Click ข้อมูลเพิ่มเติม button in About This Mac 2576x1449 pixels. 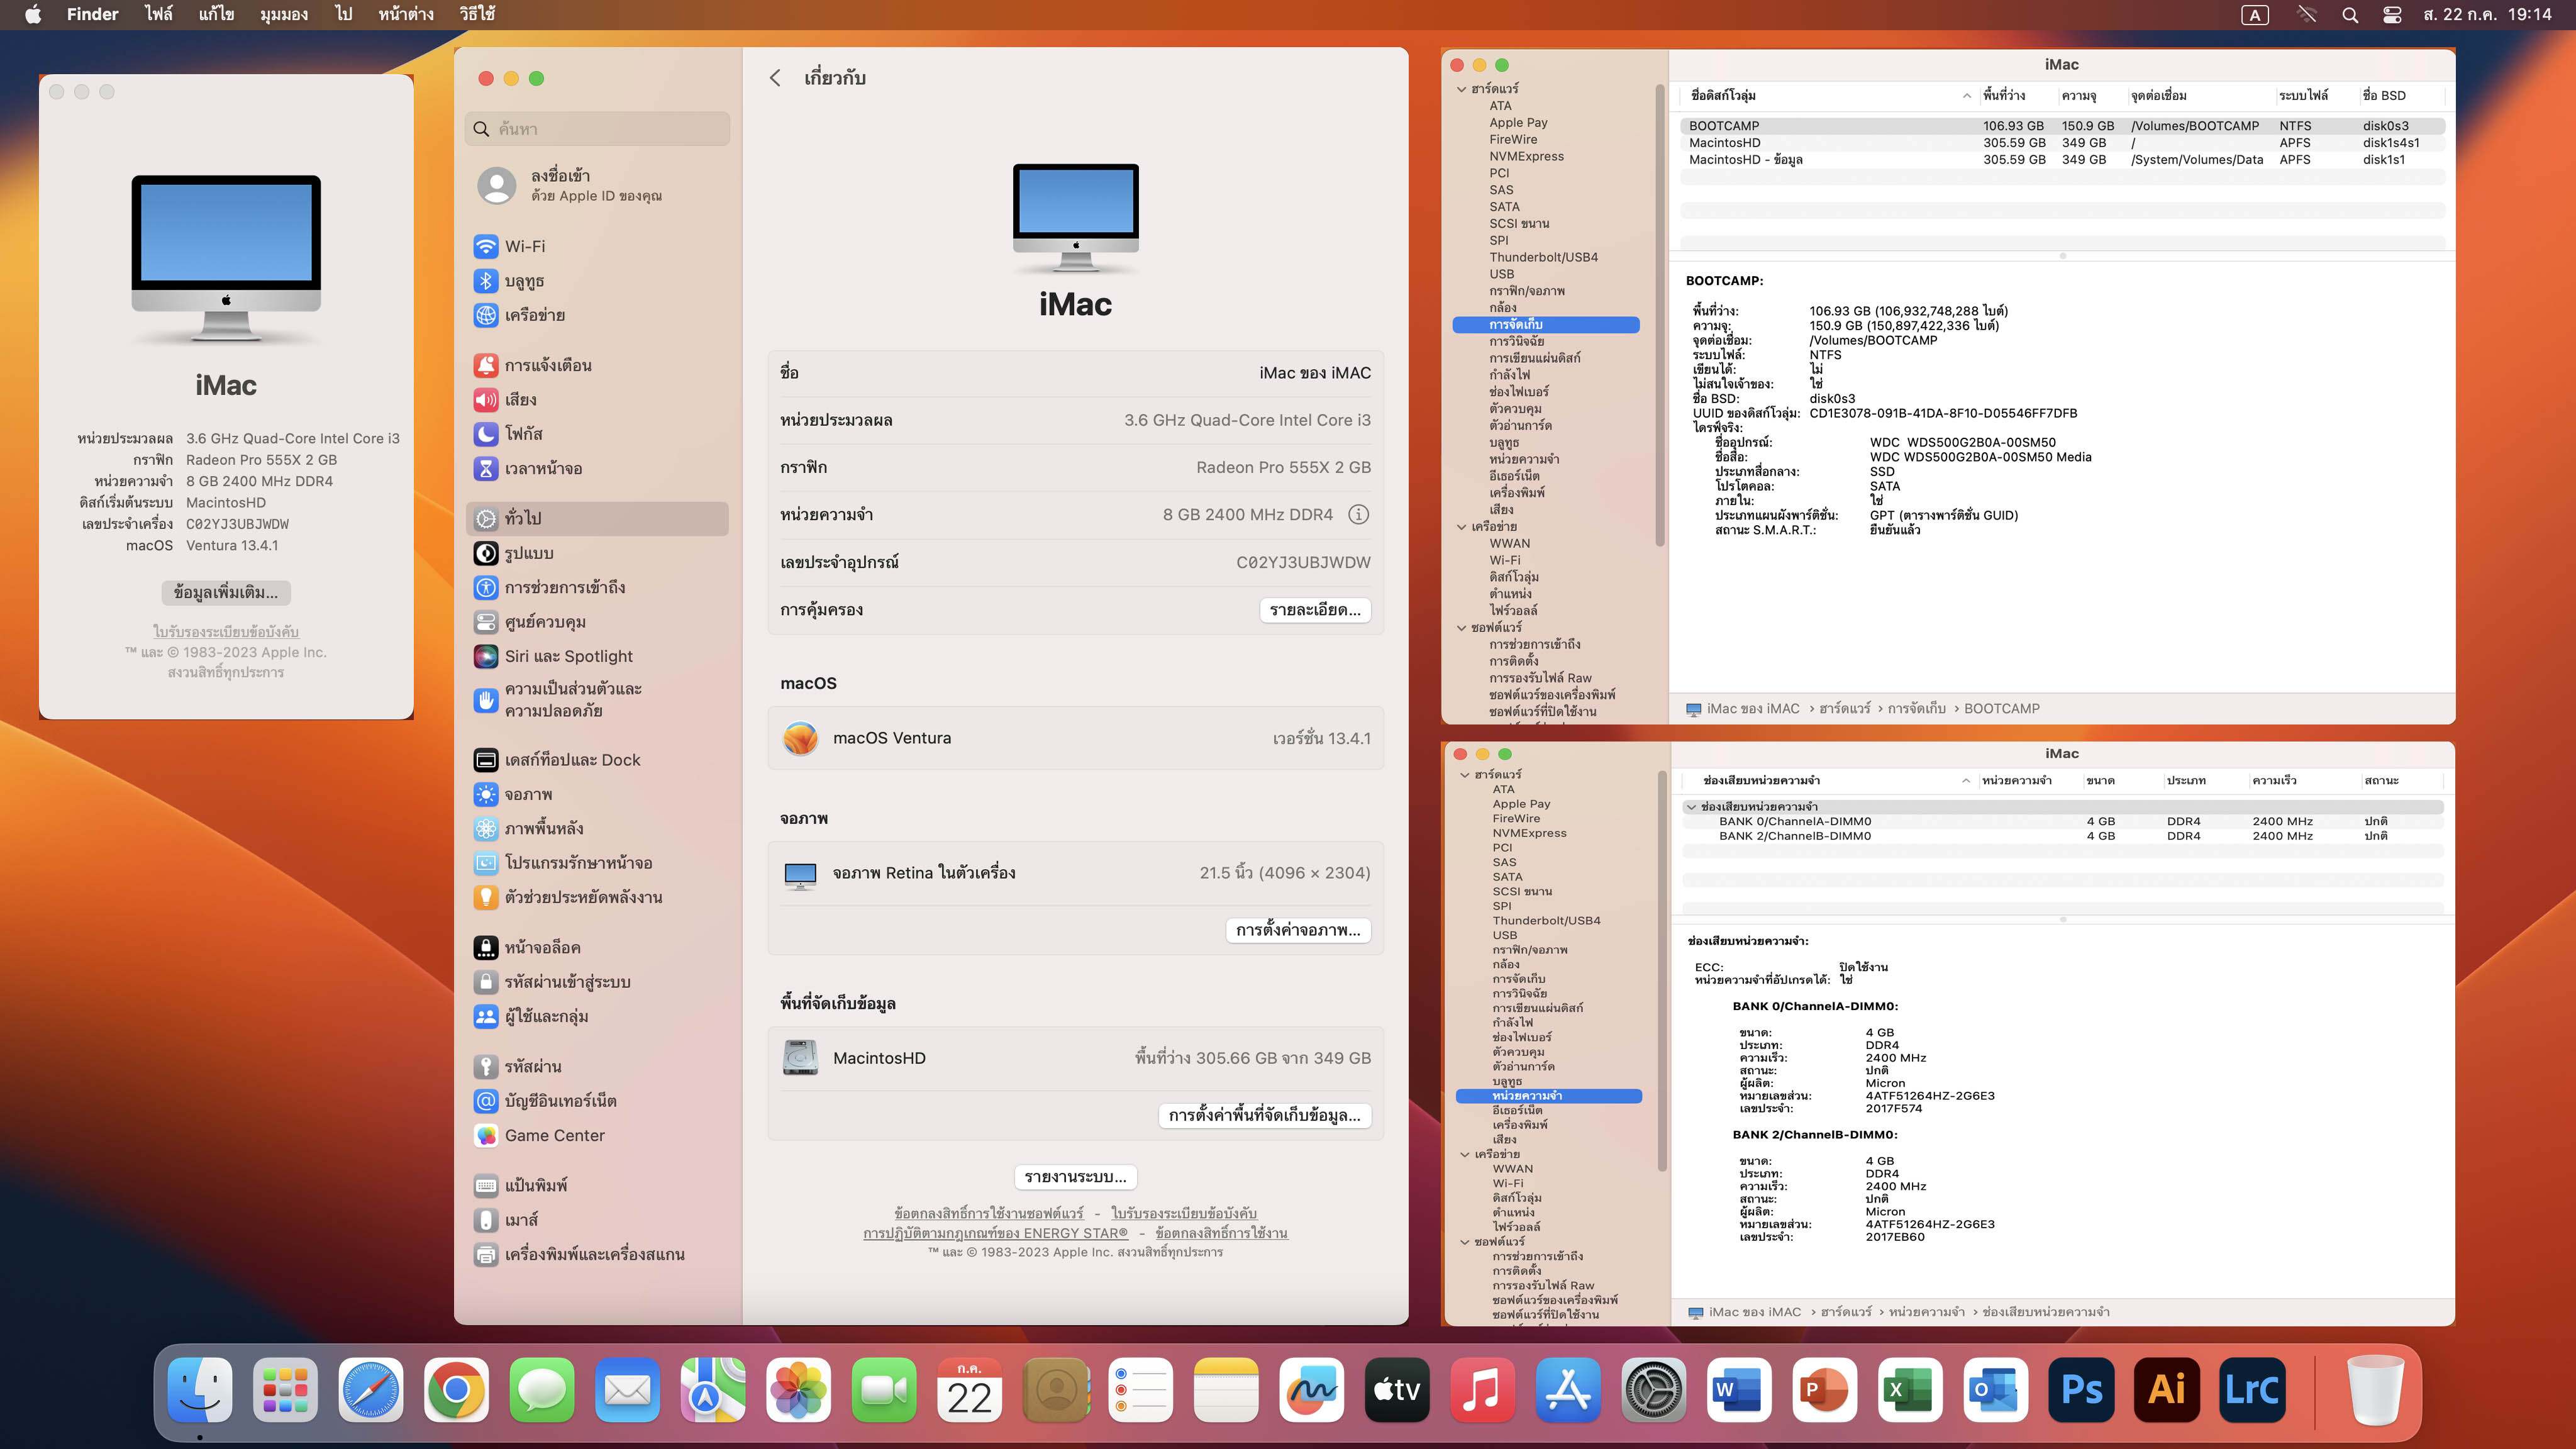click(226, 593)
